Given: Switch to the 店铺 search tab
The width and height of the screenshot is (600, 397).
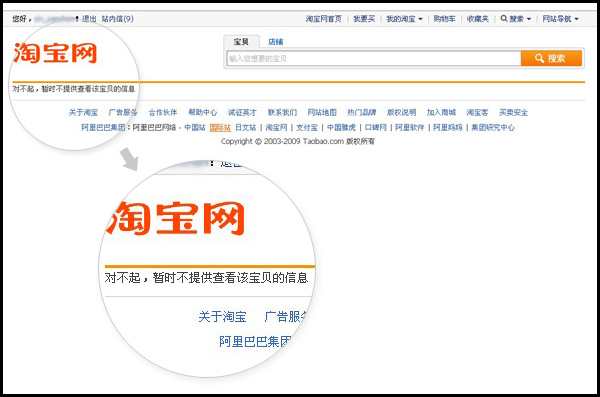Looking at the screenshot, I should (x=276, y=42).
